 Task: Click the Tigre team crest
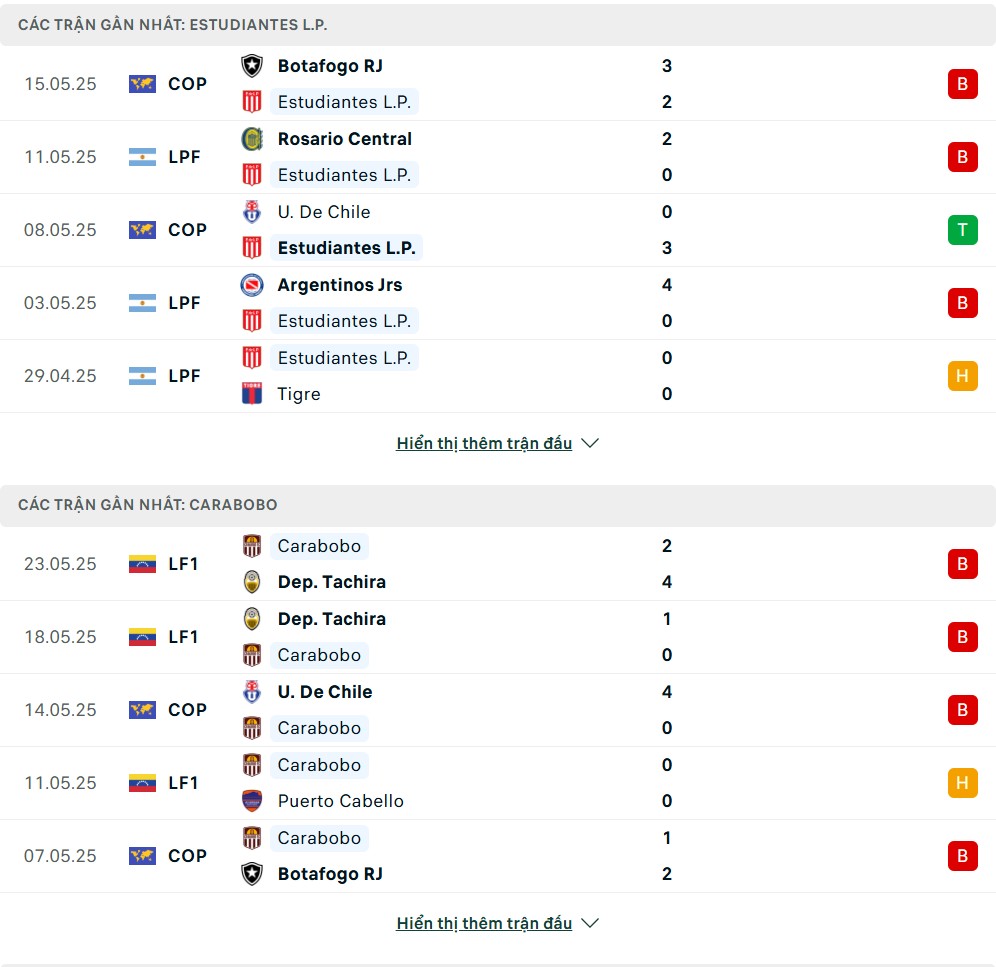pos(252,393)
